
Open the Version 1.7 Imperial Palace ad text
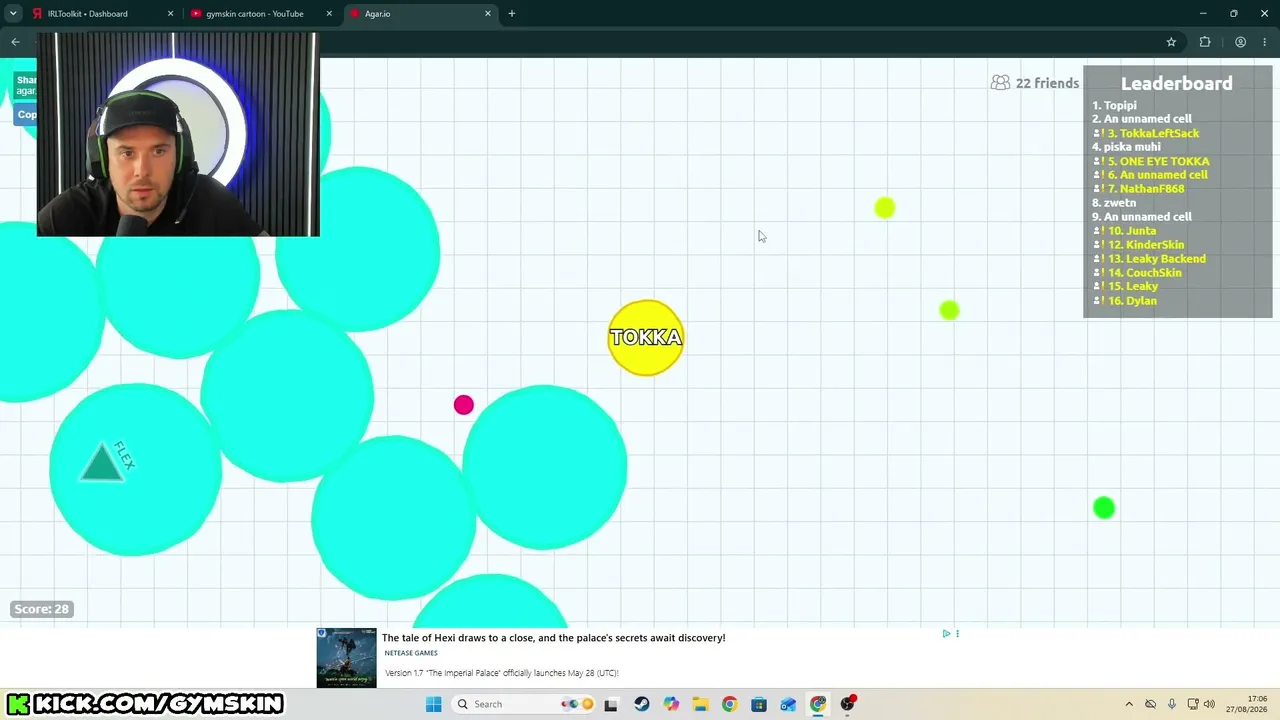(502, 673)
